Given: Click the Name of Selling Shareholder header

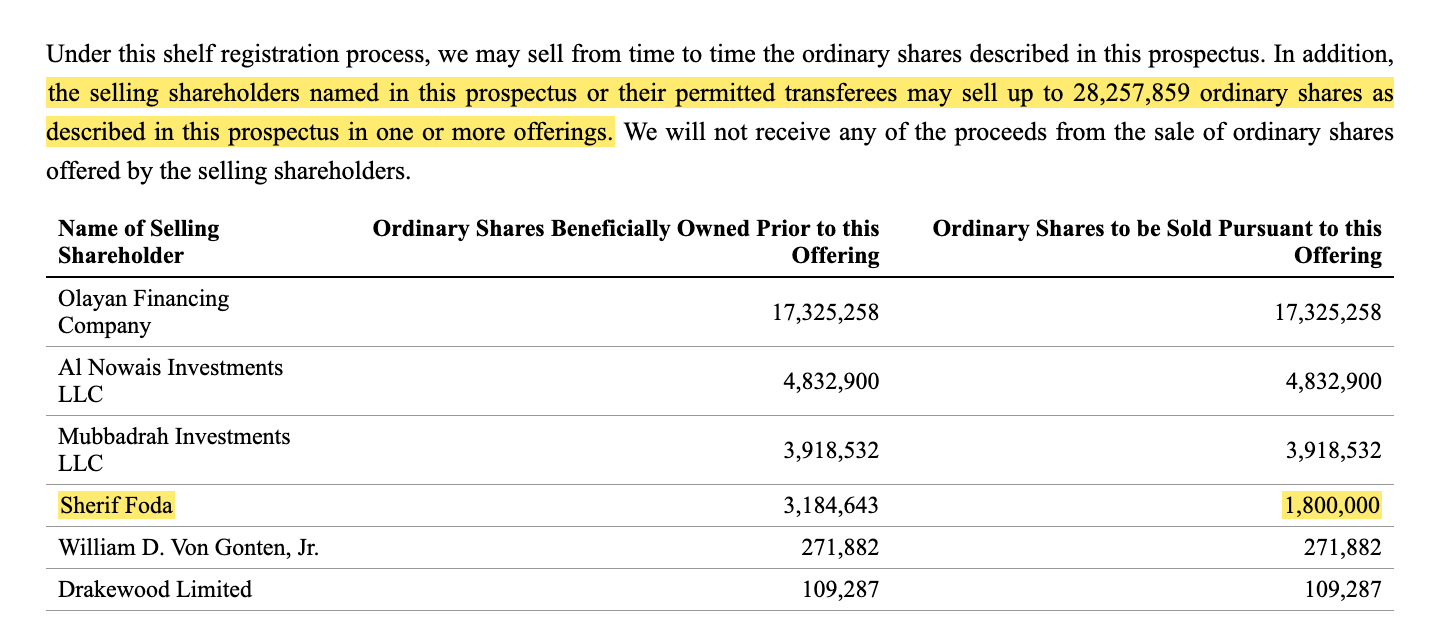Looking at the screenshot, I should [x=139, y=241].
